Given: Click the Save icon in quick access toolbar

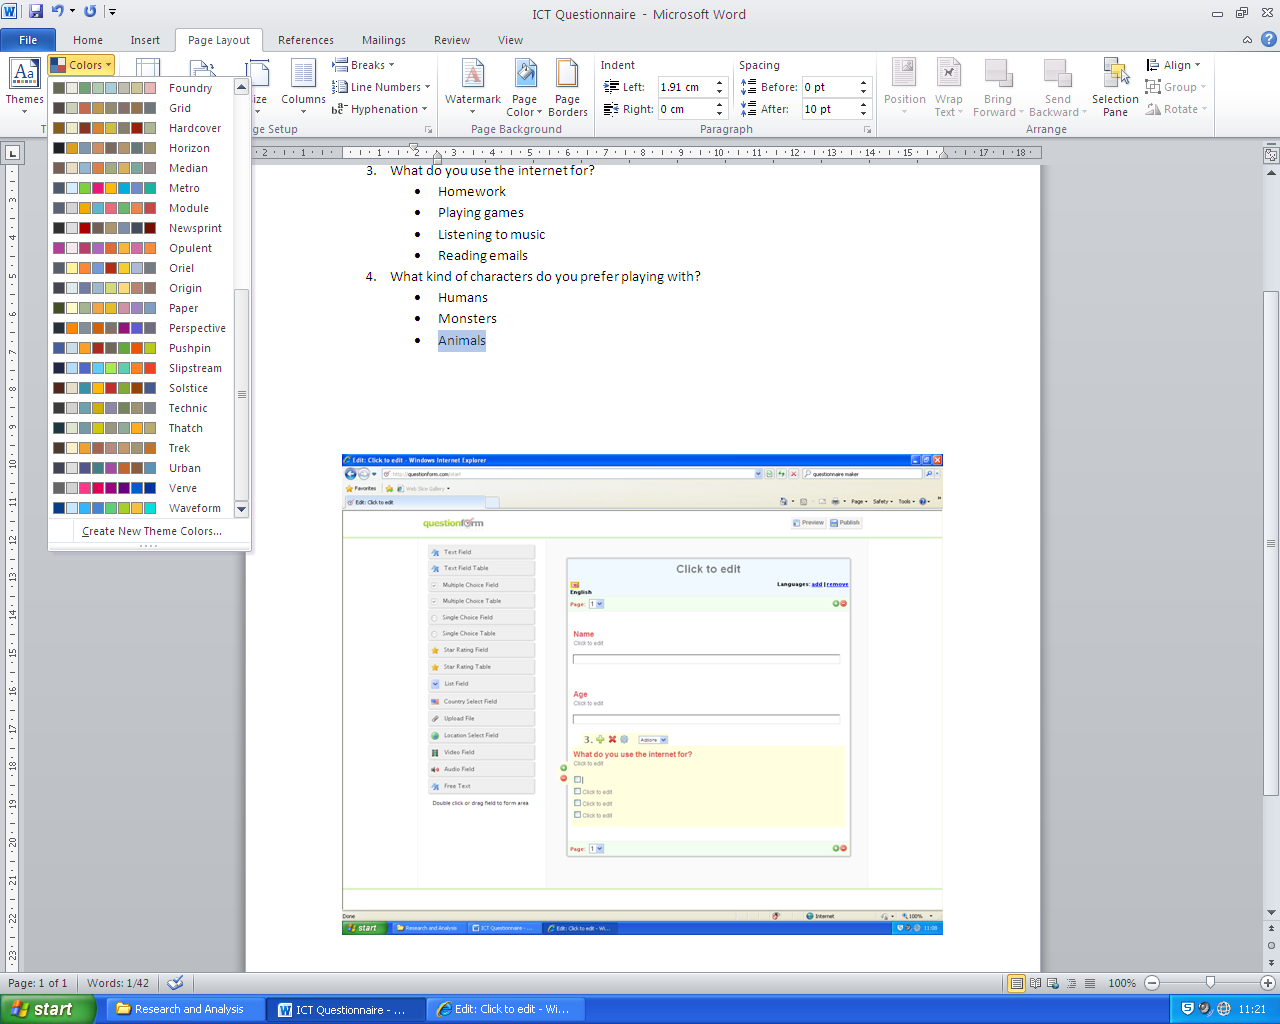Looking at the screenshot, I should click(36, 12).
